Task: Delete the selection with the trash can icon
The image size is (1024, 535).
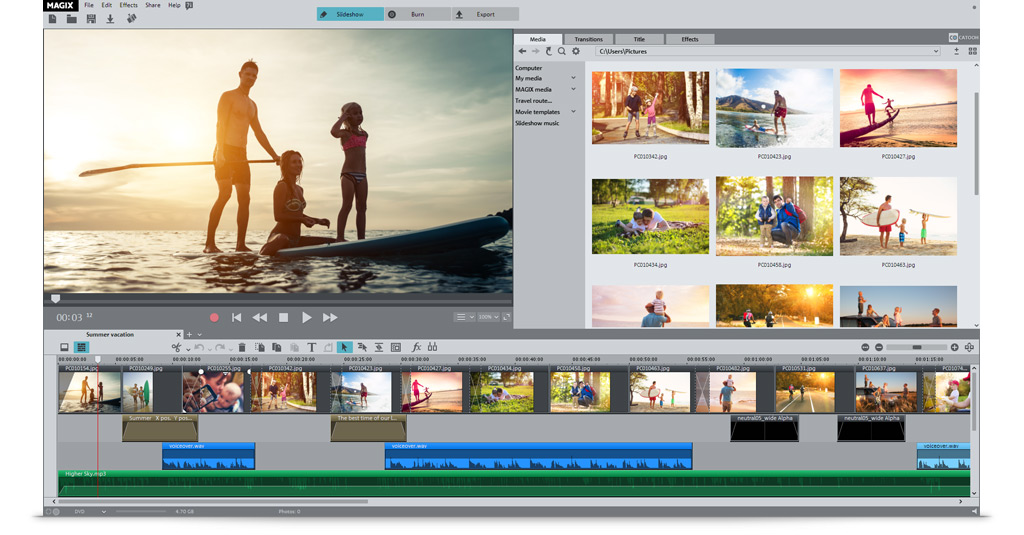Action: click(x=242, y=347)
